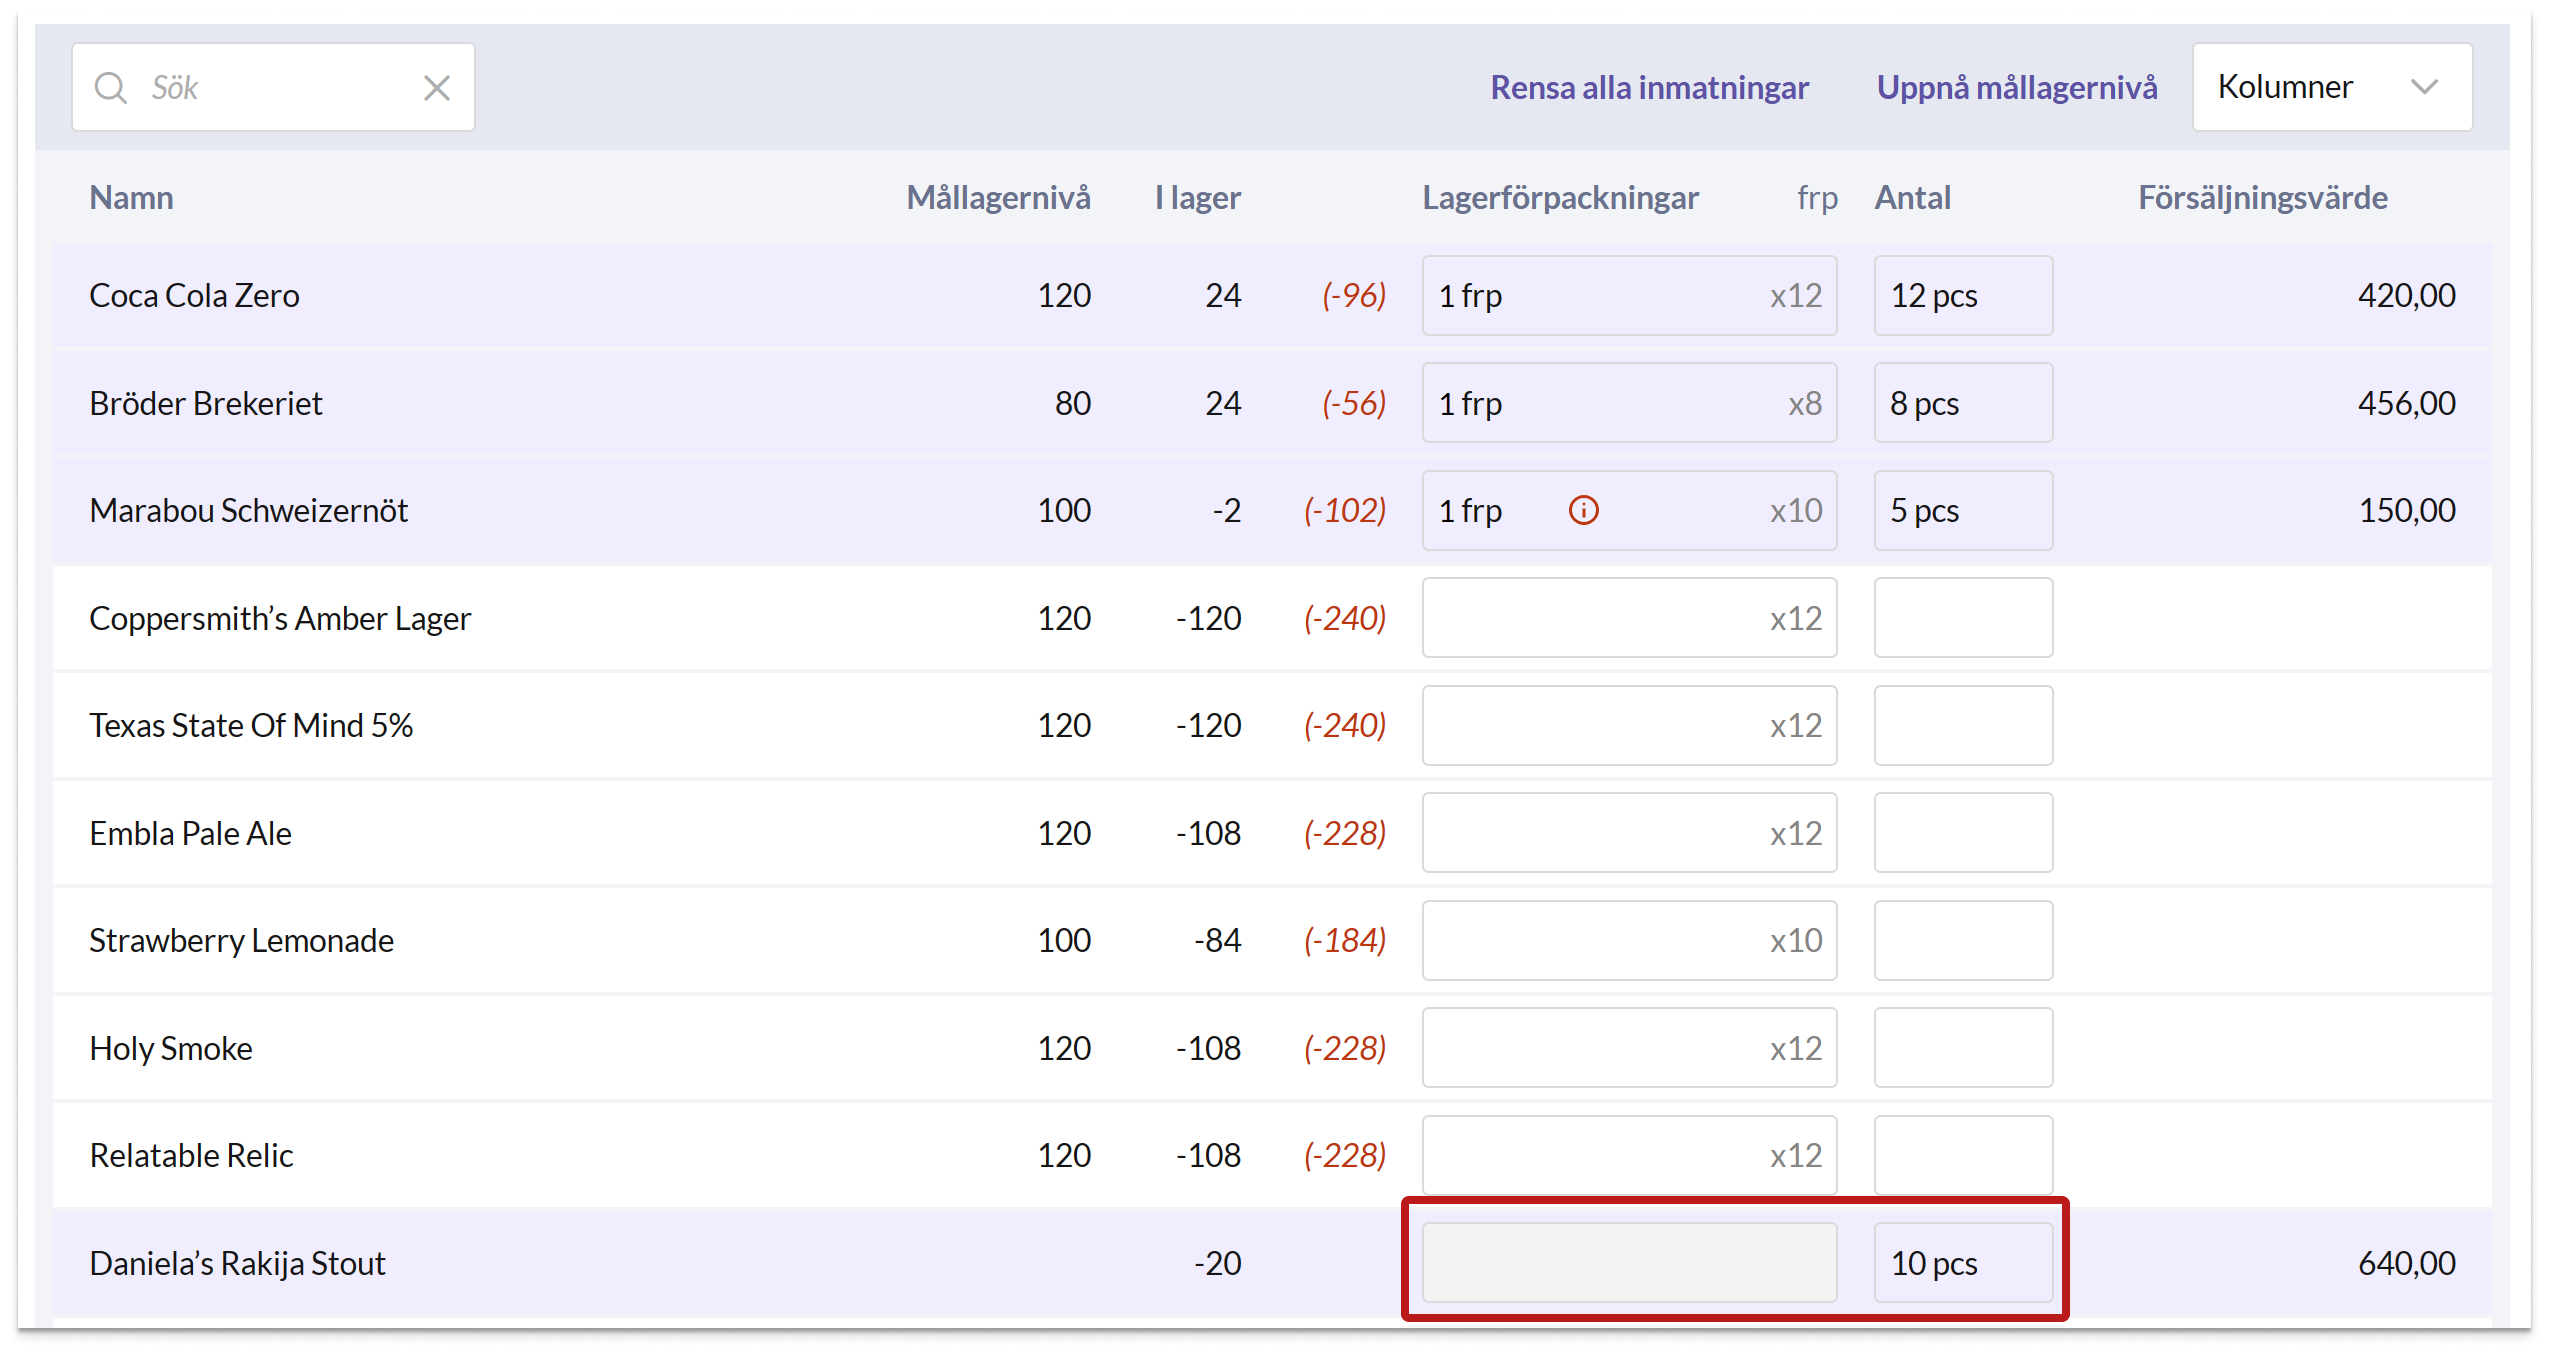Click the info icon in the Marabou Schweizernöt row
Screen dimensions: 2549x1354
pos(1583,511)
